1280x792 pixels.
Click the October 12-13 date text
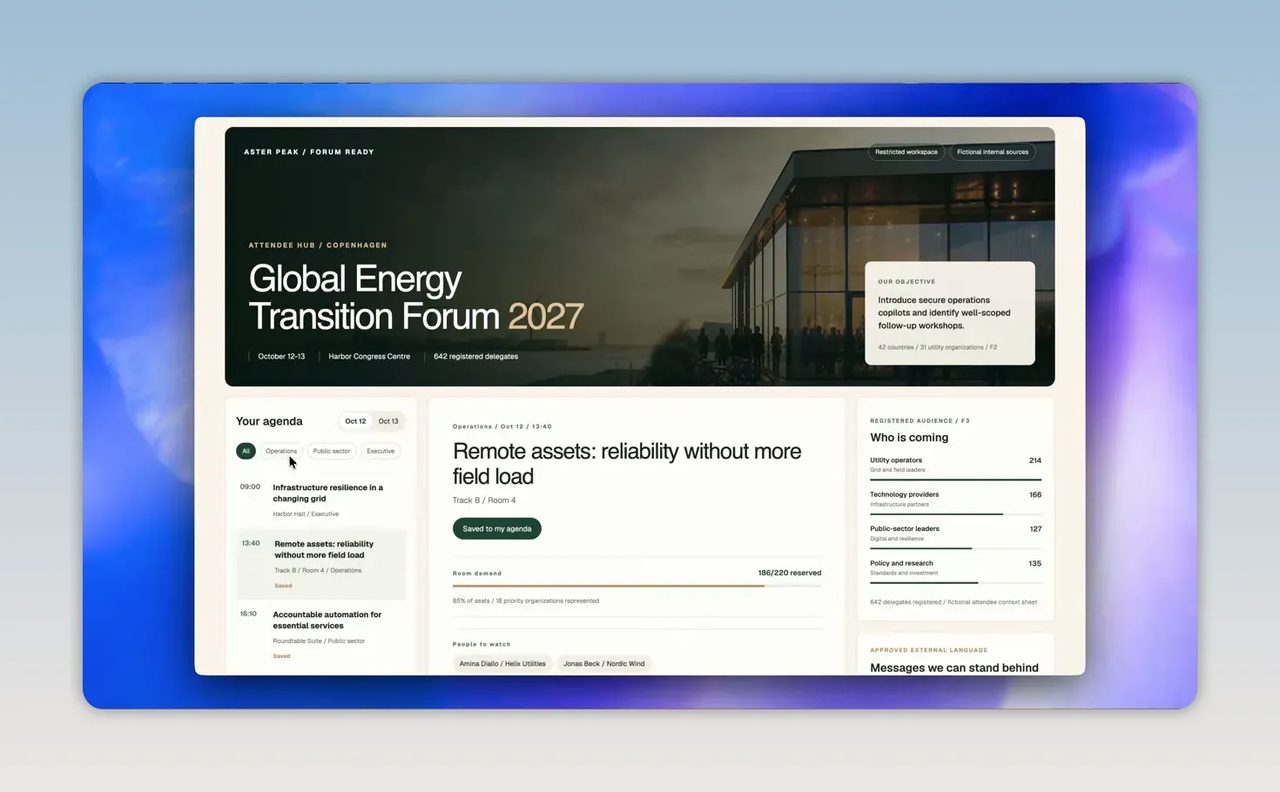(281, 356)
